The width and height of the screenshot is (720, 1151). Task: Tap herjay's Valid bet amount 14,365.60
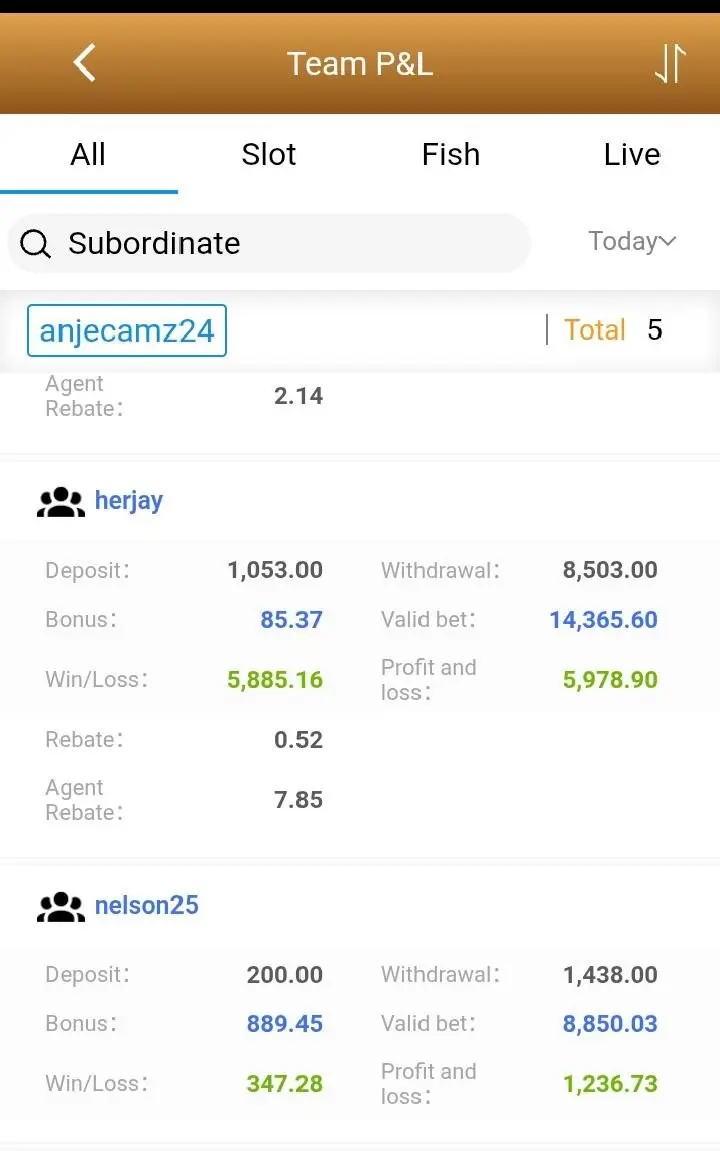pos(603,620)
